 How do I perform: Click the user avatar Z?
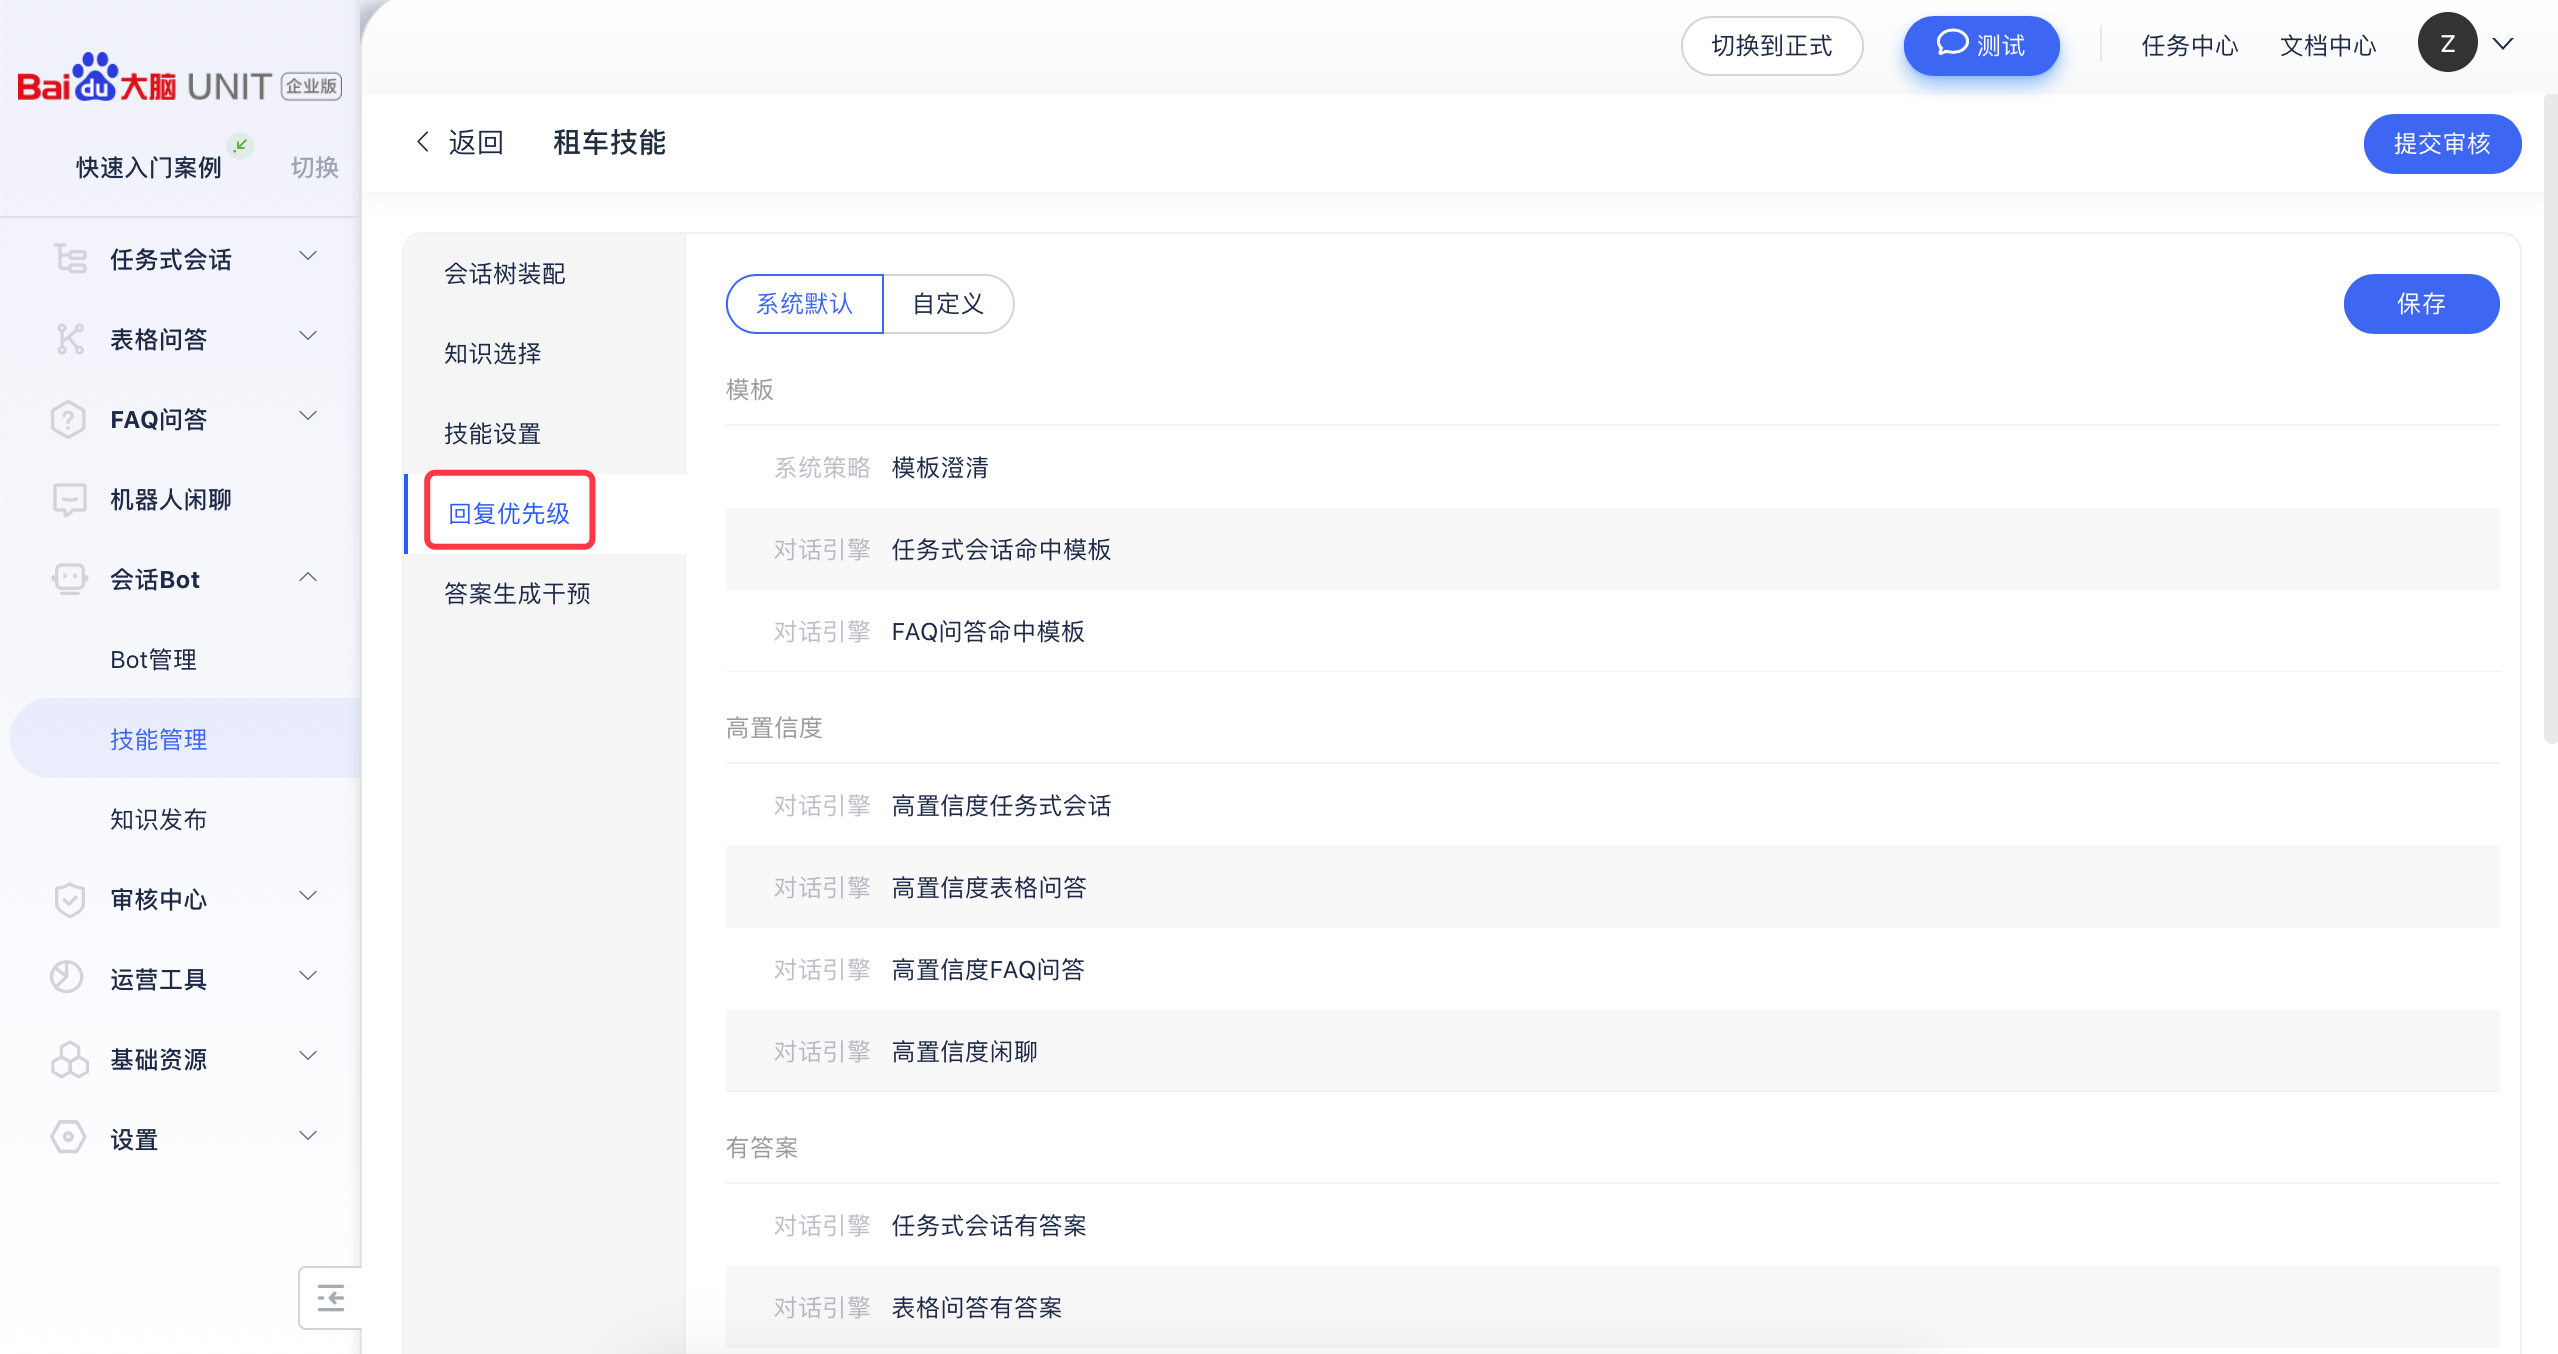coord(2447,43)
